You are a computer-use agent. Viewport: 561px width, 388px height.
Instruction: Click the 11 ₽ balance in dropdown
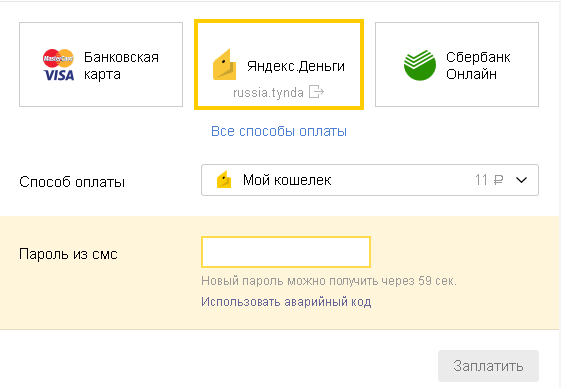(x=489, y=180)
